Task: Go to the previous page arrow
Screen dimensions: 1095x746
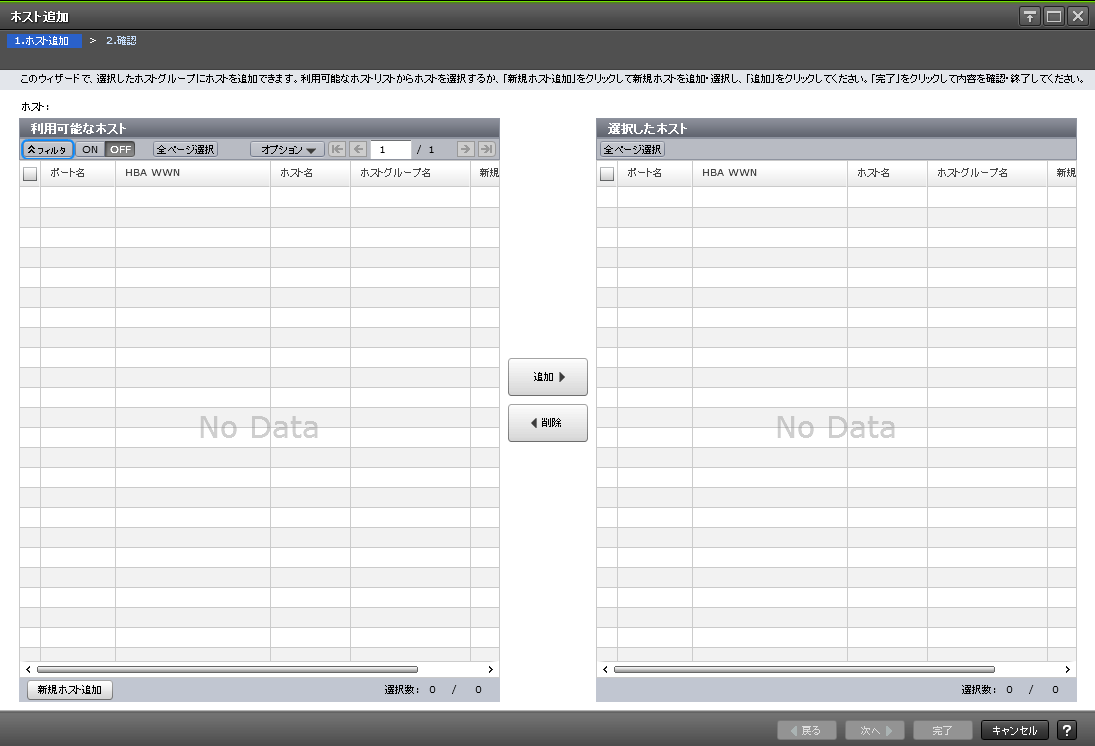Action: click(x=358, y=149)
